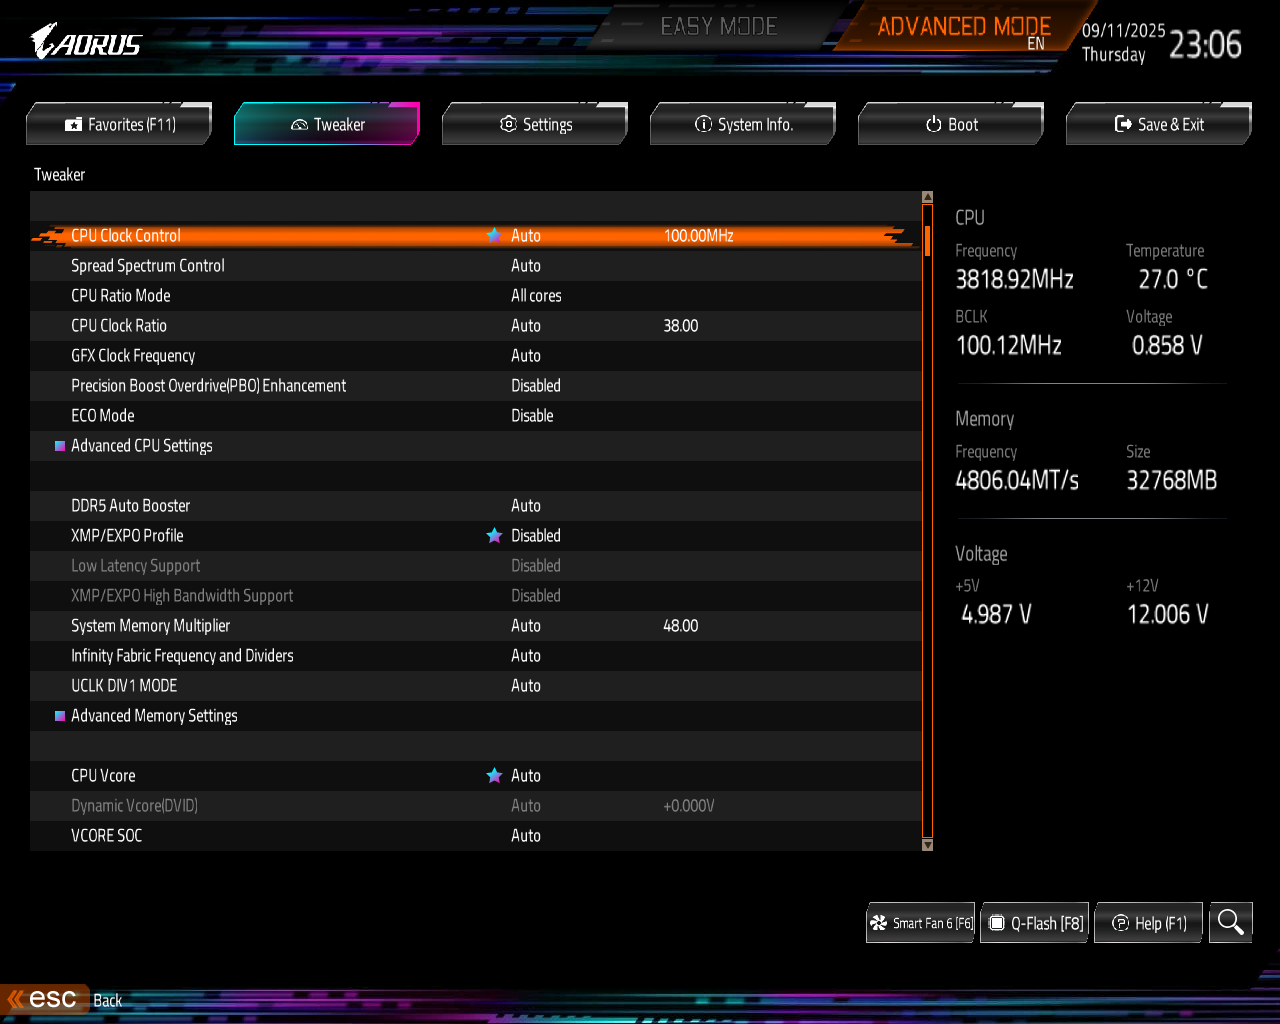Select the CPU Clock Control row

click(x=476, y=236)
